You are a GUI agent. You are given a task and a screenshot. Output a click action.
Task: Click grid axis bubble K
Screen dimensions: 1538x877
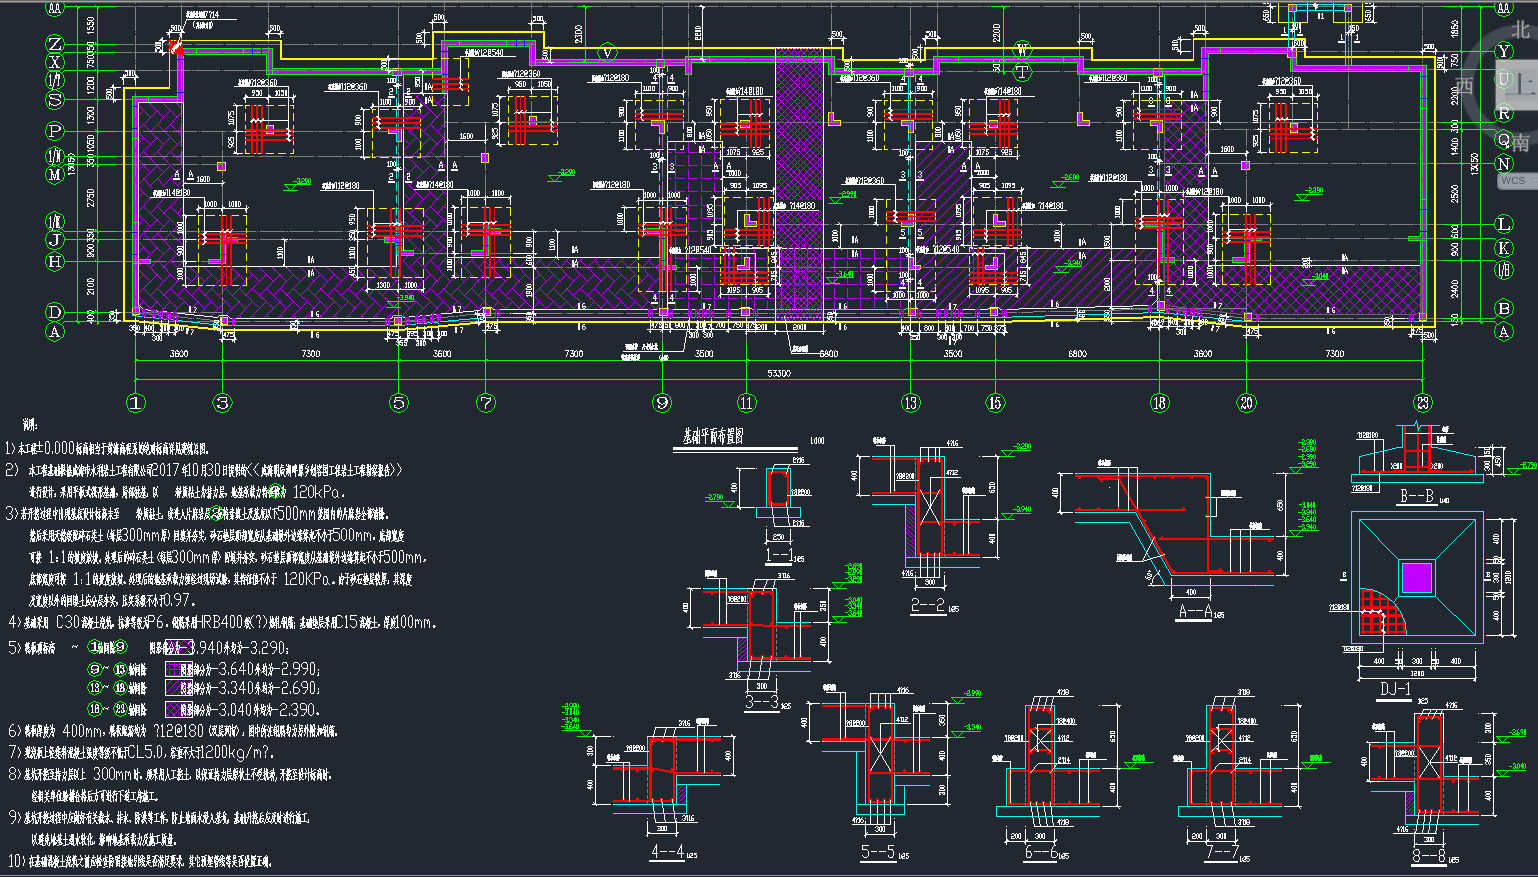(1503, 248)
